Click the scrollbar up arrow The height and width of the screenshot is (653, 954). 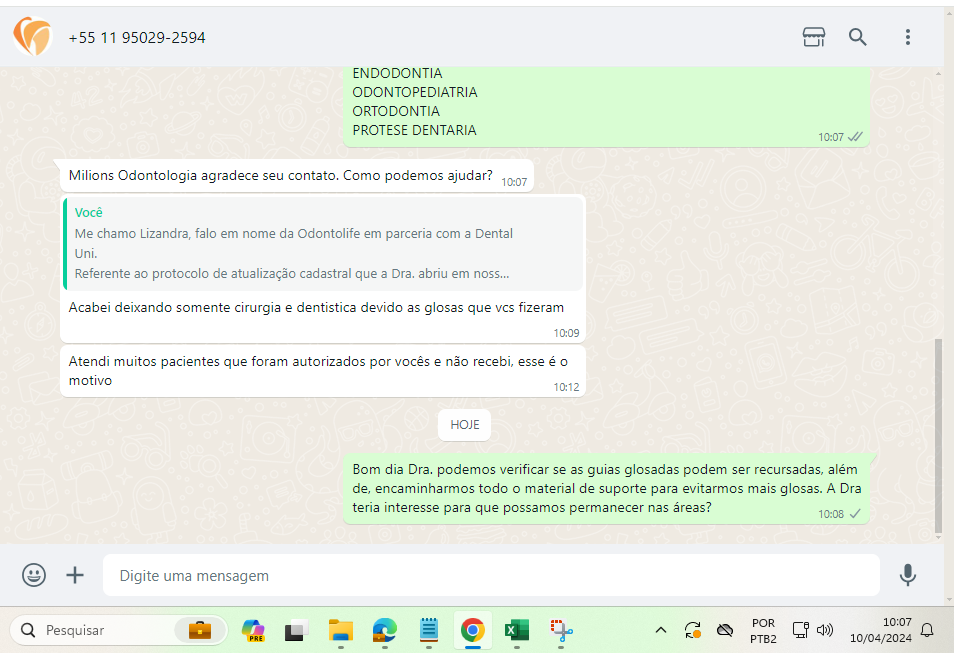tap(938, 74)
